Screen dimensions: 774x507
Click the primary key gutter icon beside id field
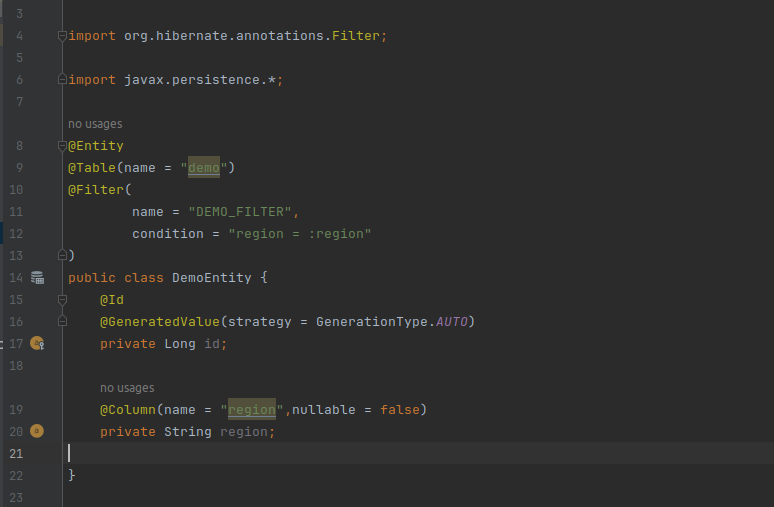(37, 343)
